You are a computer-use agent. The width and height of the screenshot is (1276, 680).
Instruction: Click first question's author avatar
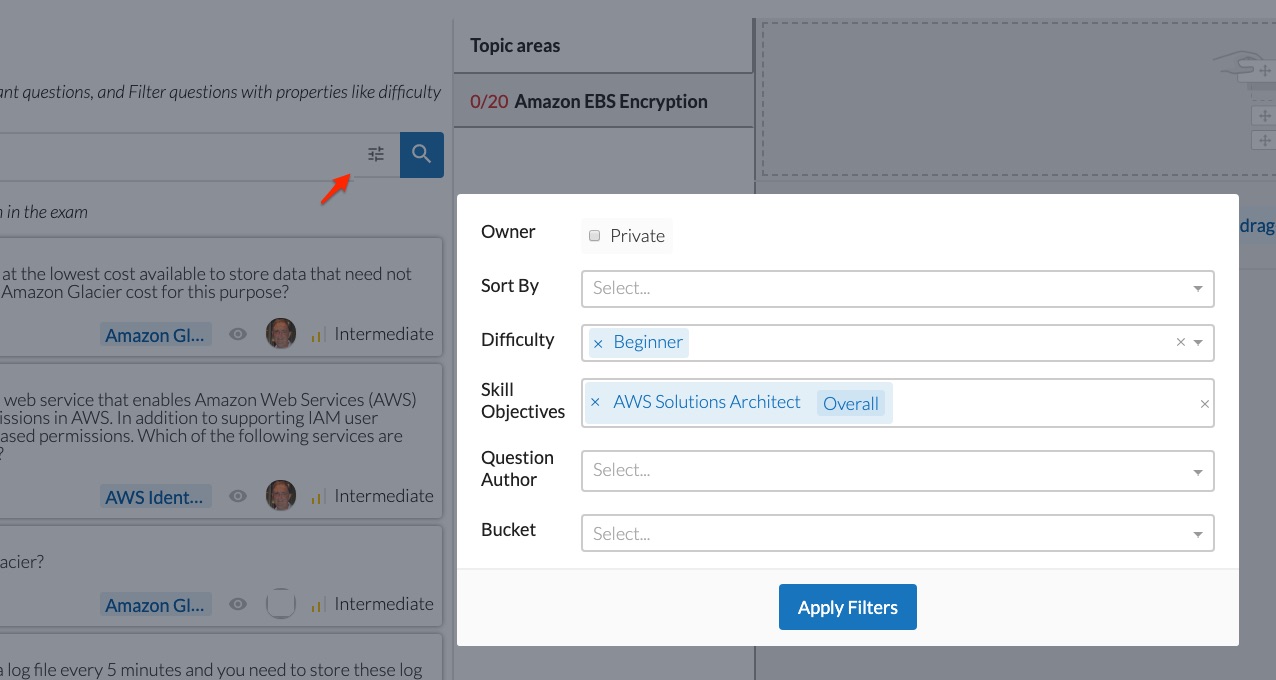tap(281, 334)
